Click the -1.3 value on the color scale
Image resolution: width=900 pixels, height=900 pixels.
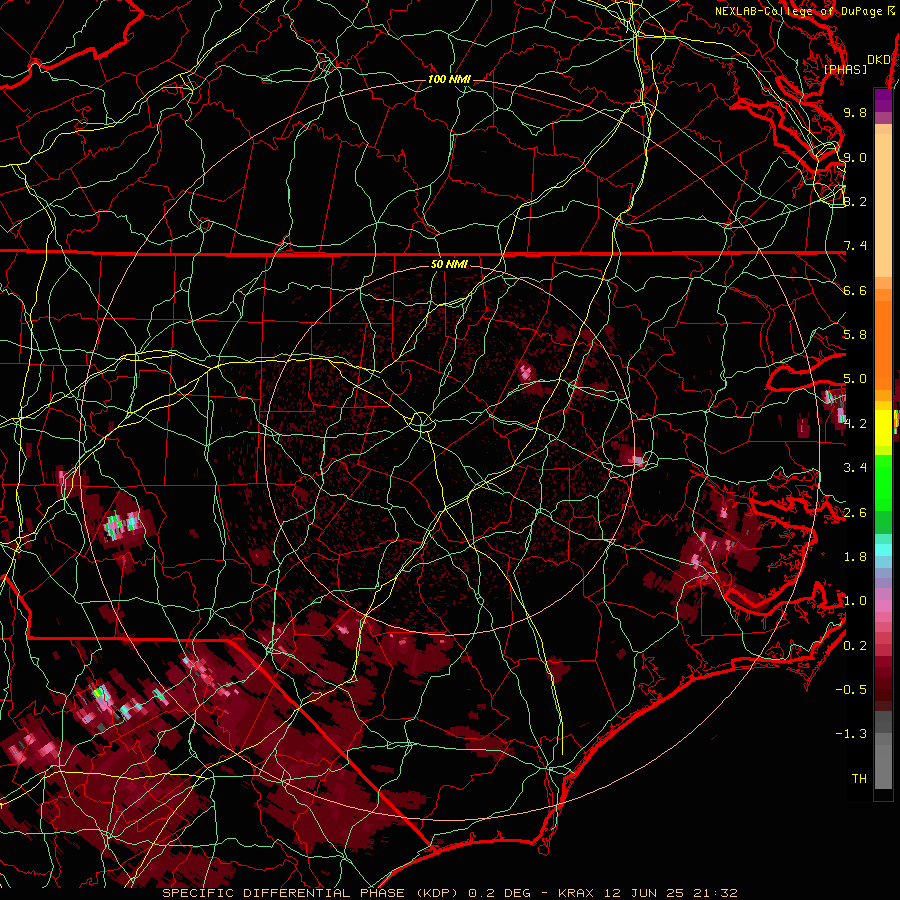[x=851, y=734]
